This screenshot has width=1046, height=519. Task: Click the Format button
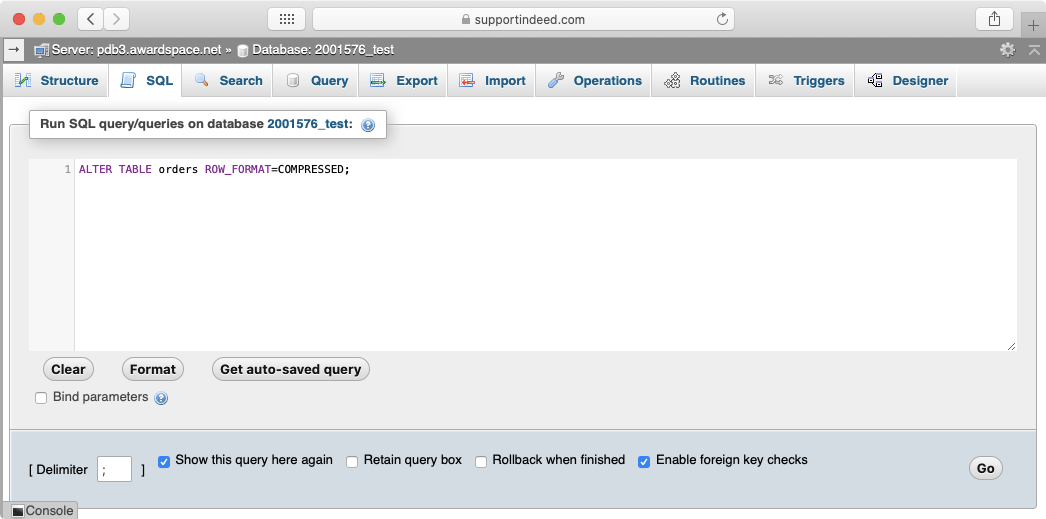click(x=153, y=369)
